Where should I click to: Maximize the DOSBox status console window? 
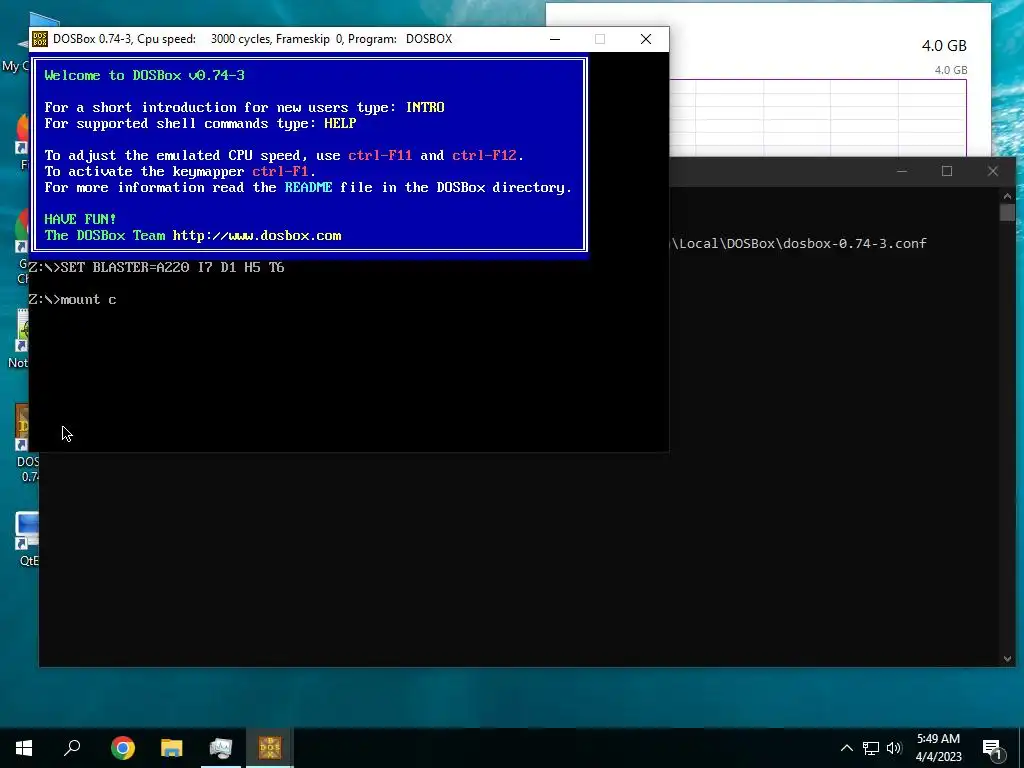[x=947, y=171]
